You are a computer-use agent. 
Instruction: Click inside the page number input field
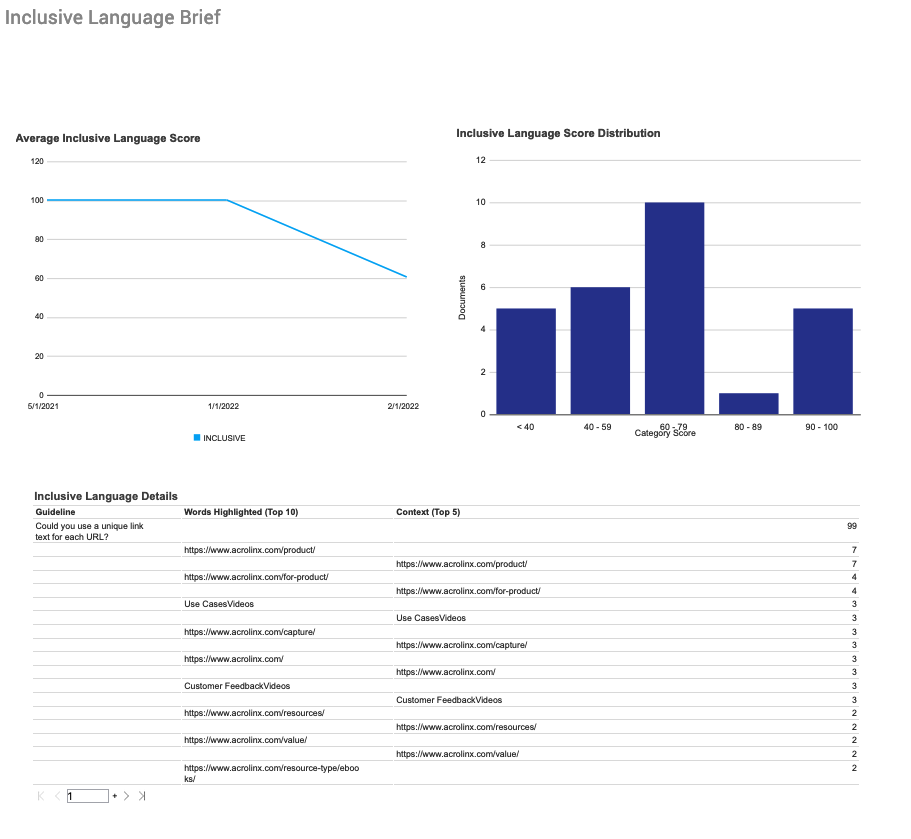87,795
